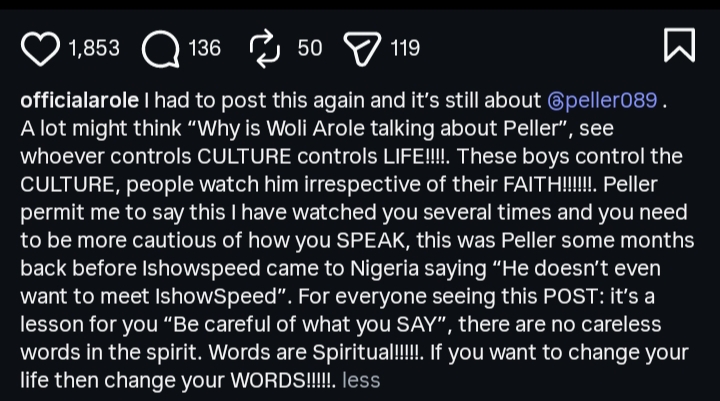Like the post with the heart icon

[x=41, y=48]
